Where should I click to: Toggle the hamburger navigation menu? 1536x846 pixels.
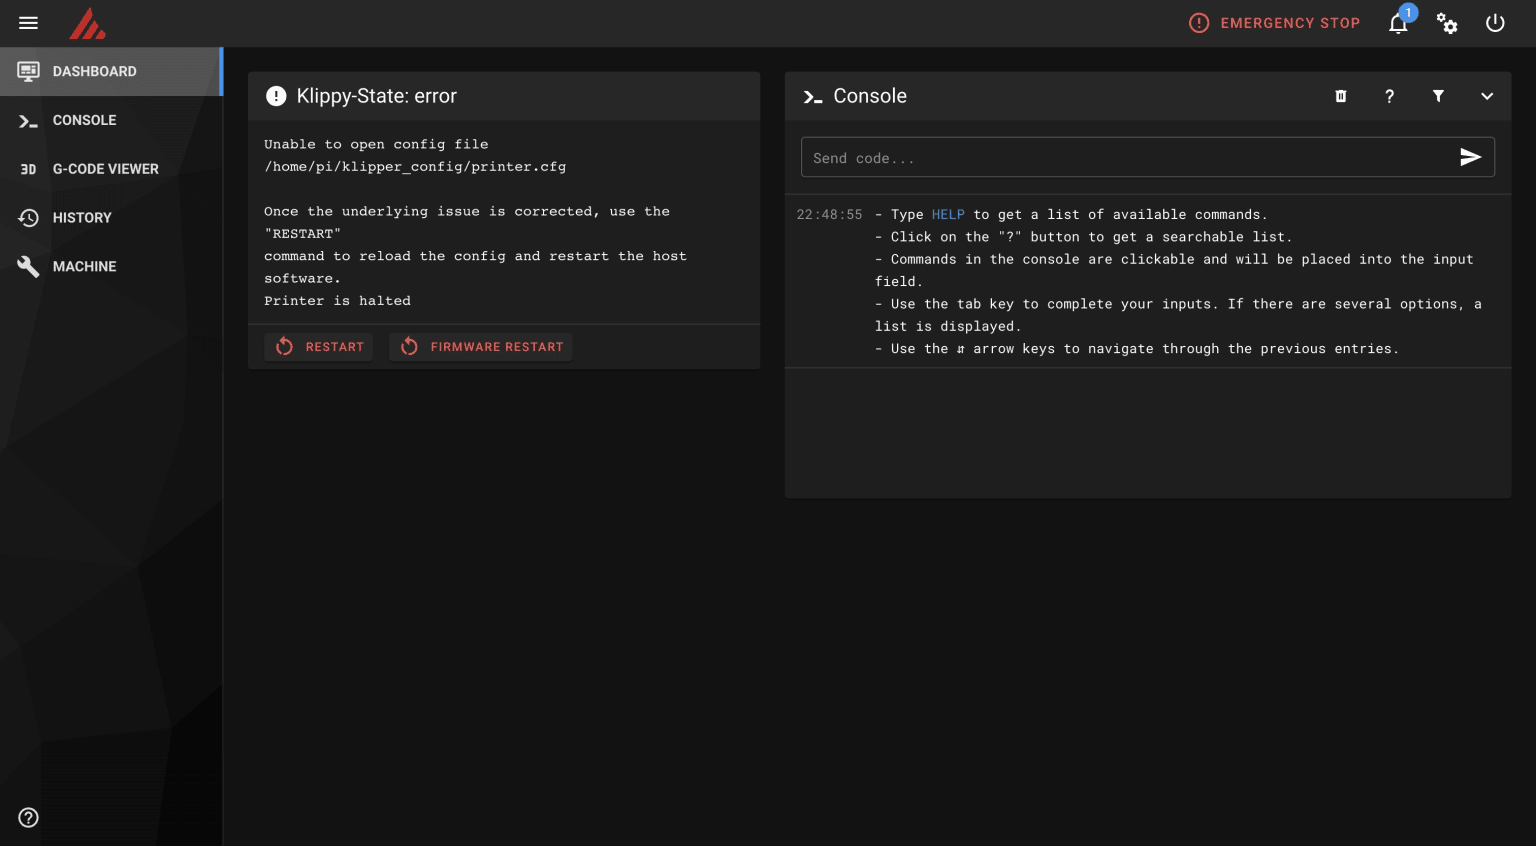point(28,23)
